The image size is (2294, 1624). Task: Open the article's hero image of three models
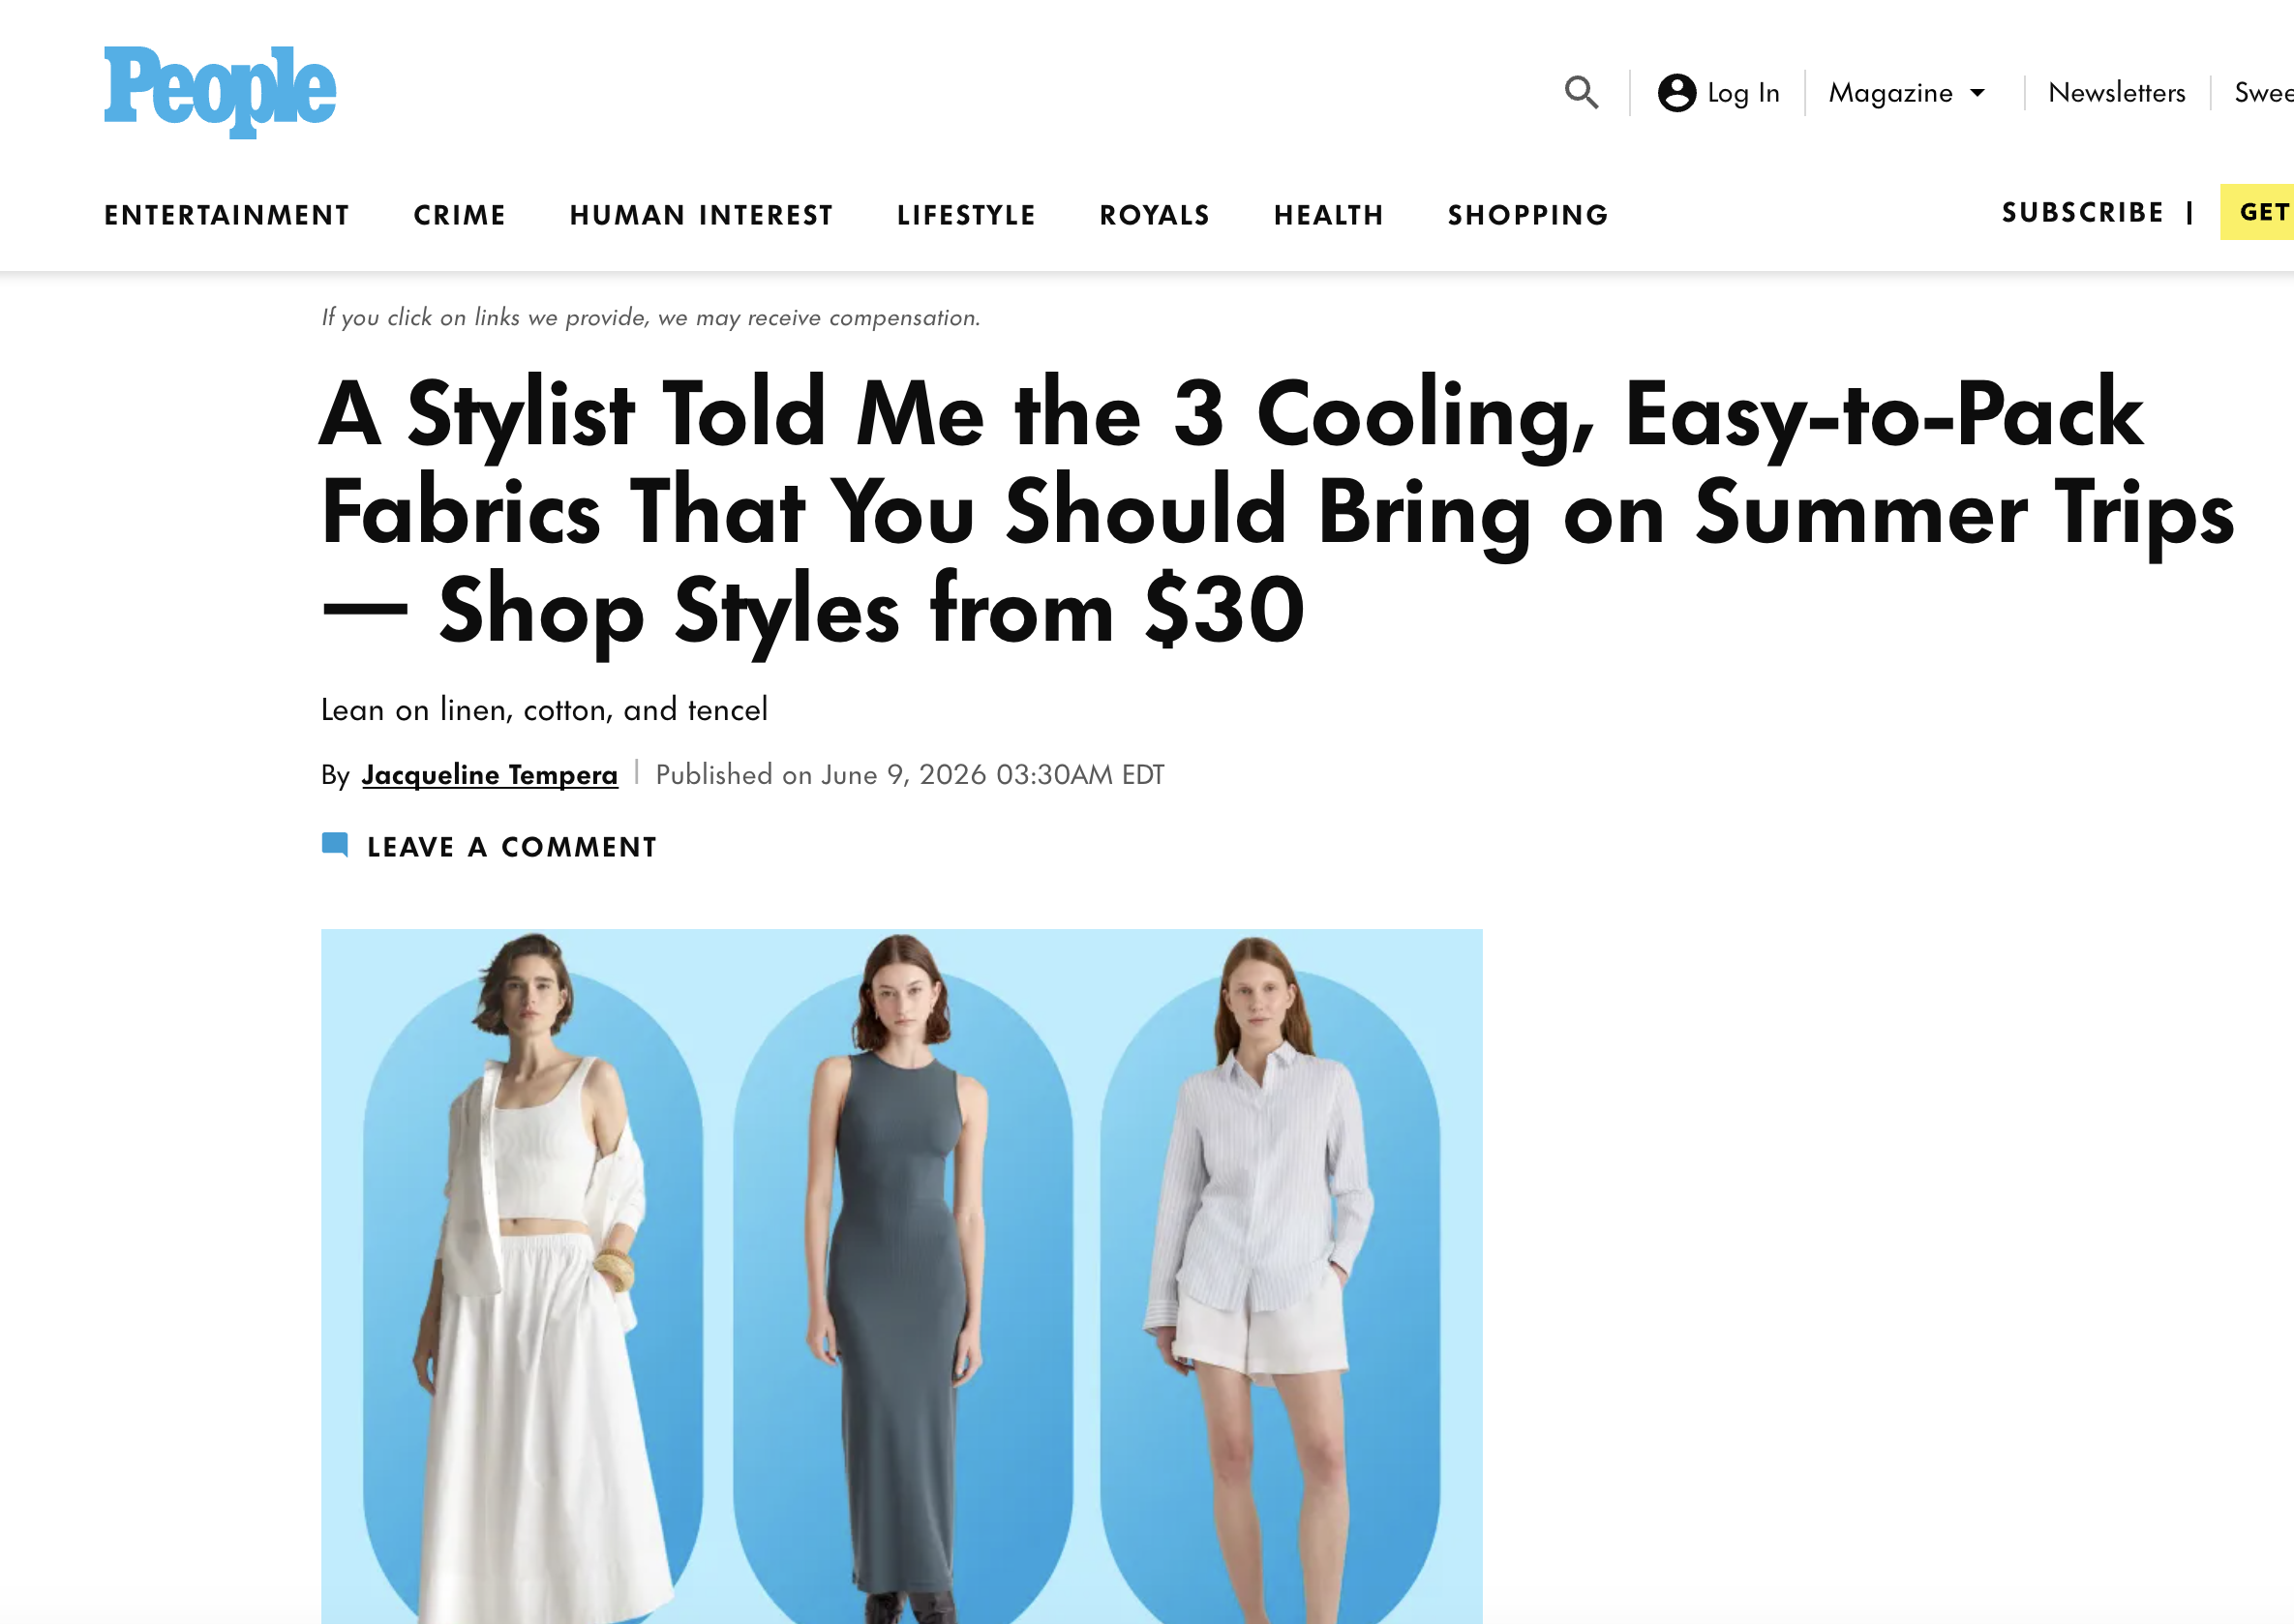click(901, 1276)
